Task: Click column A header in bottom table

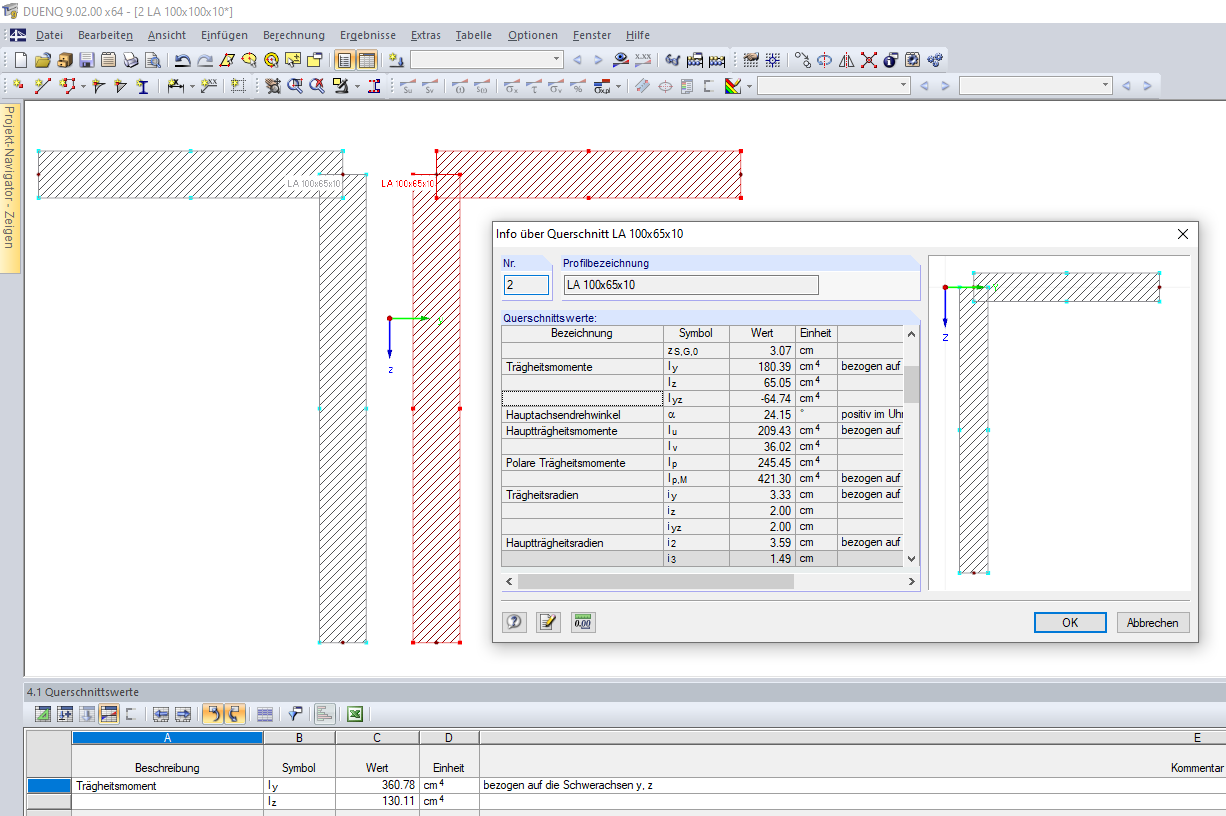Action: tap(167, 737)
